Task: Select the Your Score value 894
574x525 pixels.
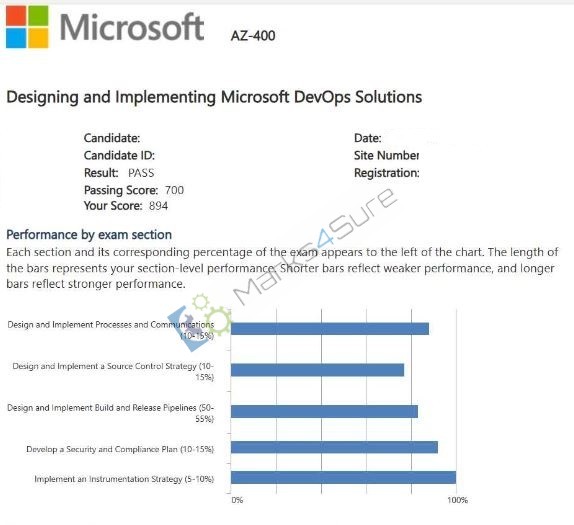Action: [159, 206]
